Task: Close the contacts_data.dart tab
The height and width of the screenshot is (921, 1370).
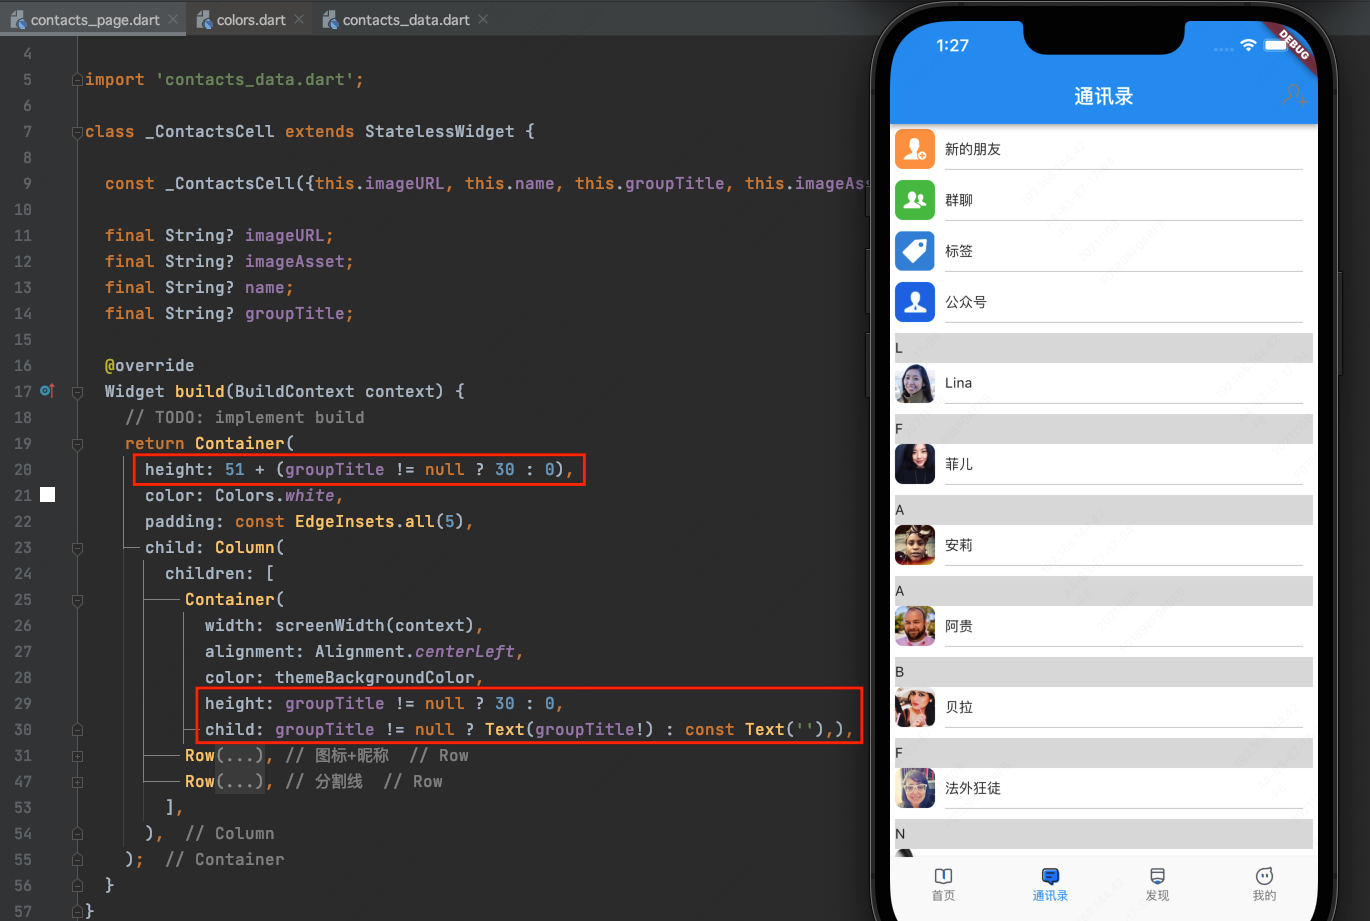Action: coord(484,19)
